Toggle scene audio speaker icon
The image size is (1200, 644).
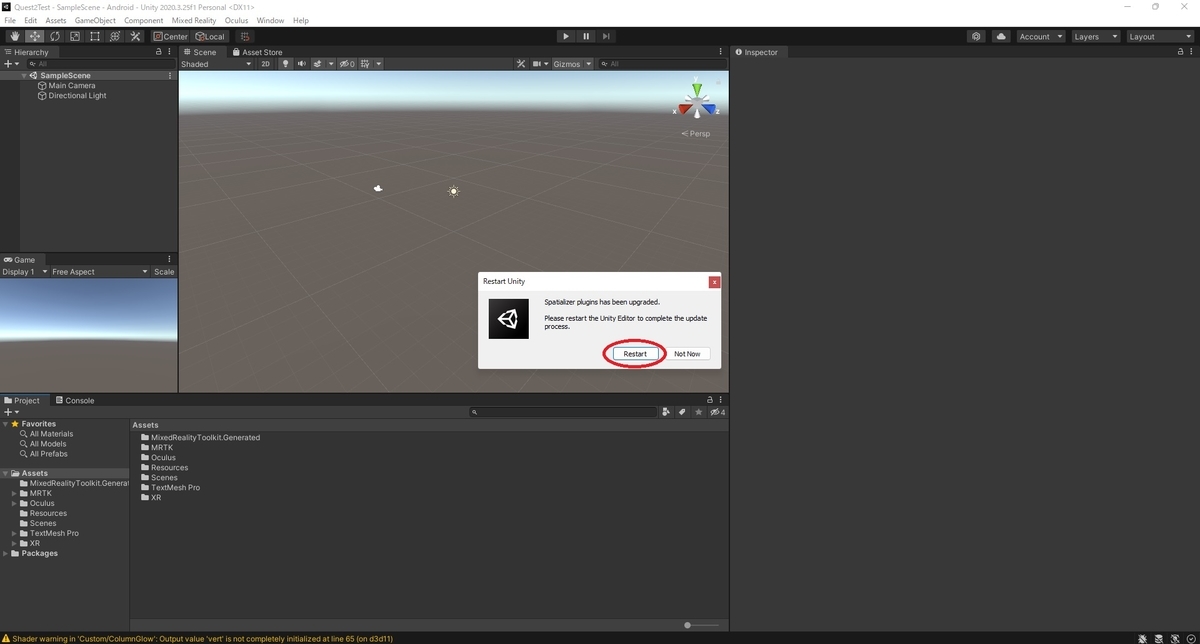[x=301, y=64]
